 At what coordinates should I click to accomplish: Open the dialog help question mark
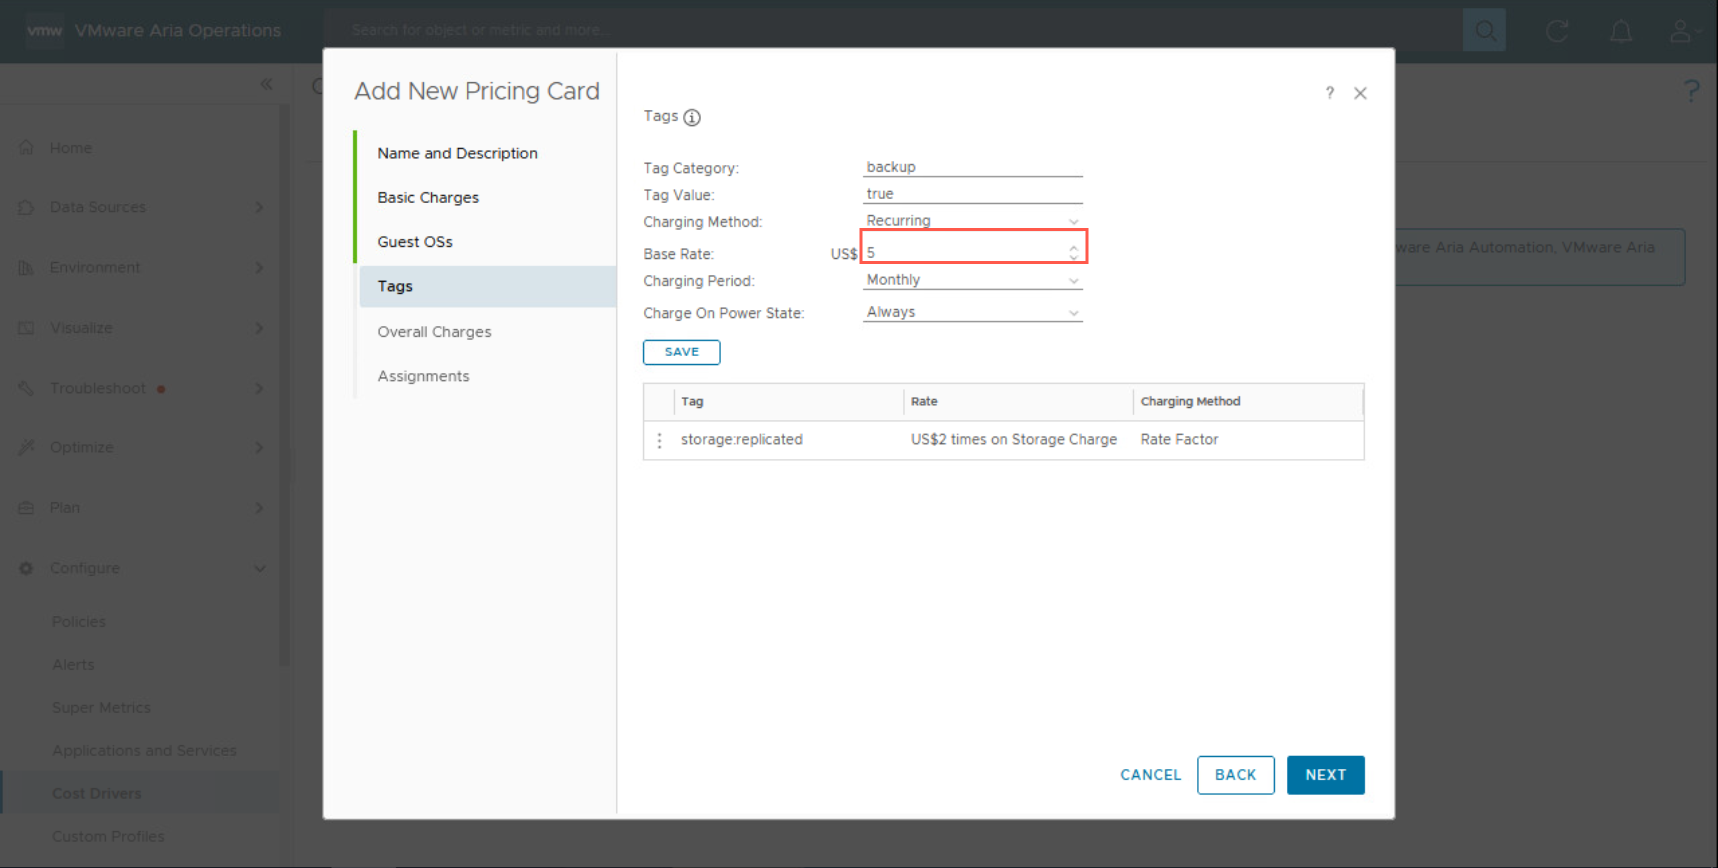click(1329, 93)
